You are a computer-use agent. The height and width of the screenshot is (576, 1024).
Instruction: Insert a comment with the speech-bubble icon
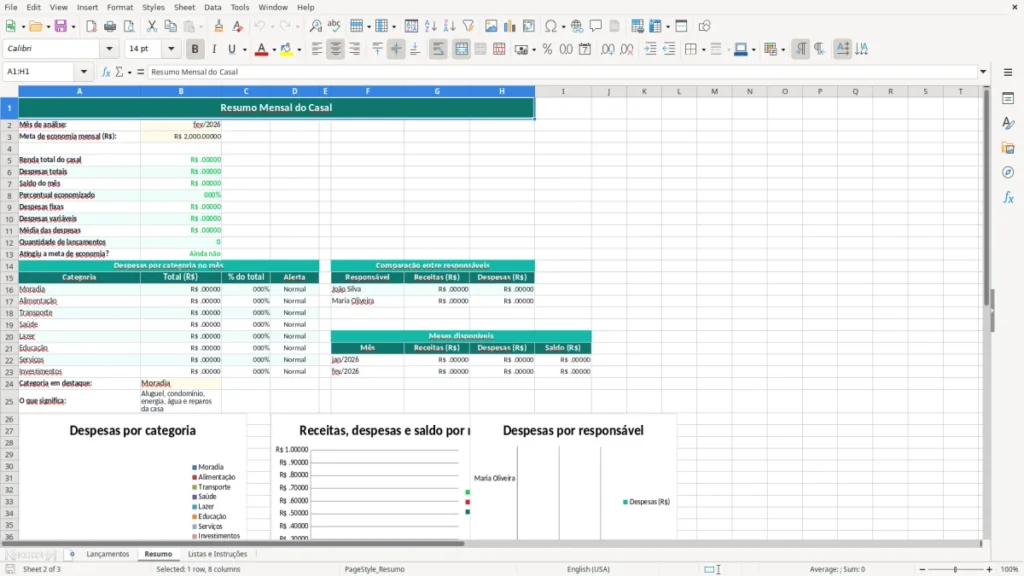click(x=596, y=26)
